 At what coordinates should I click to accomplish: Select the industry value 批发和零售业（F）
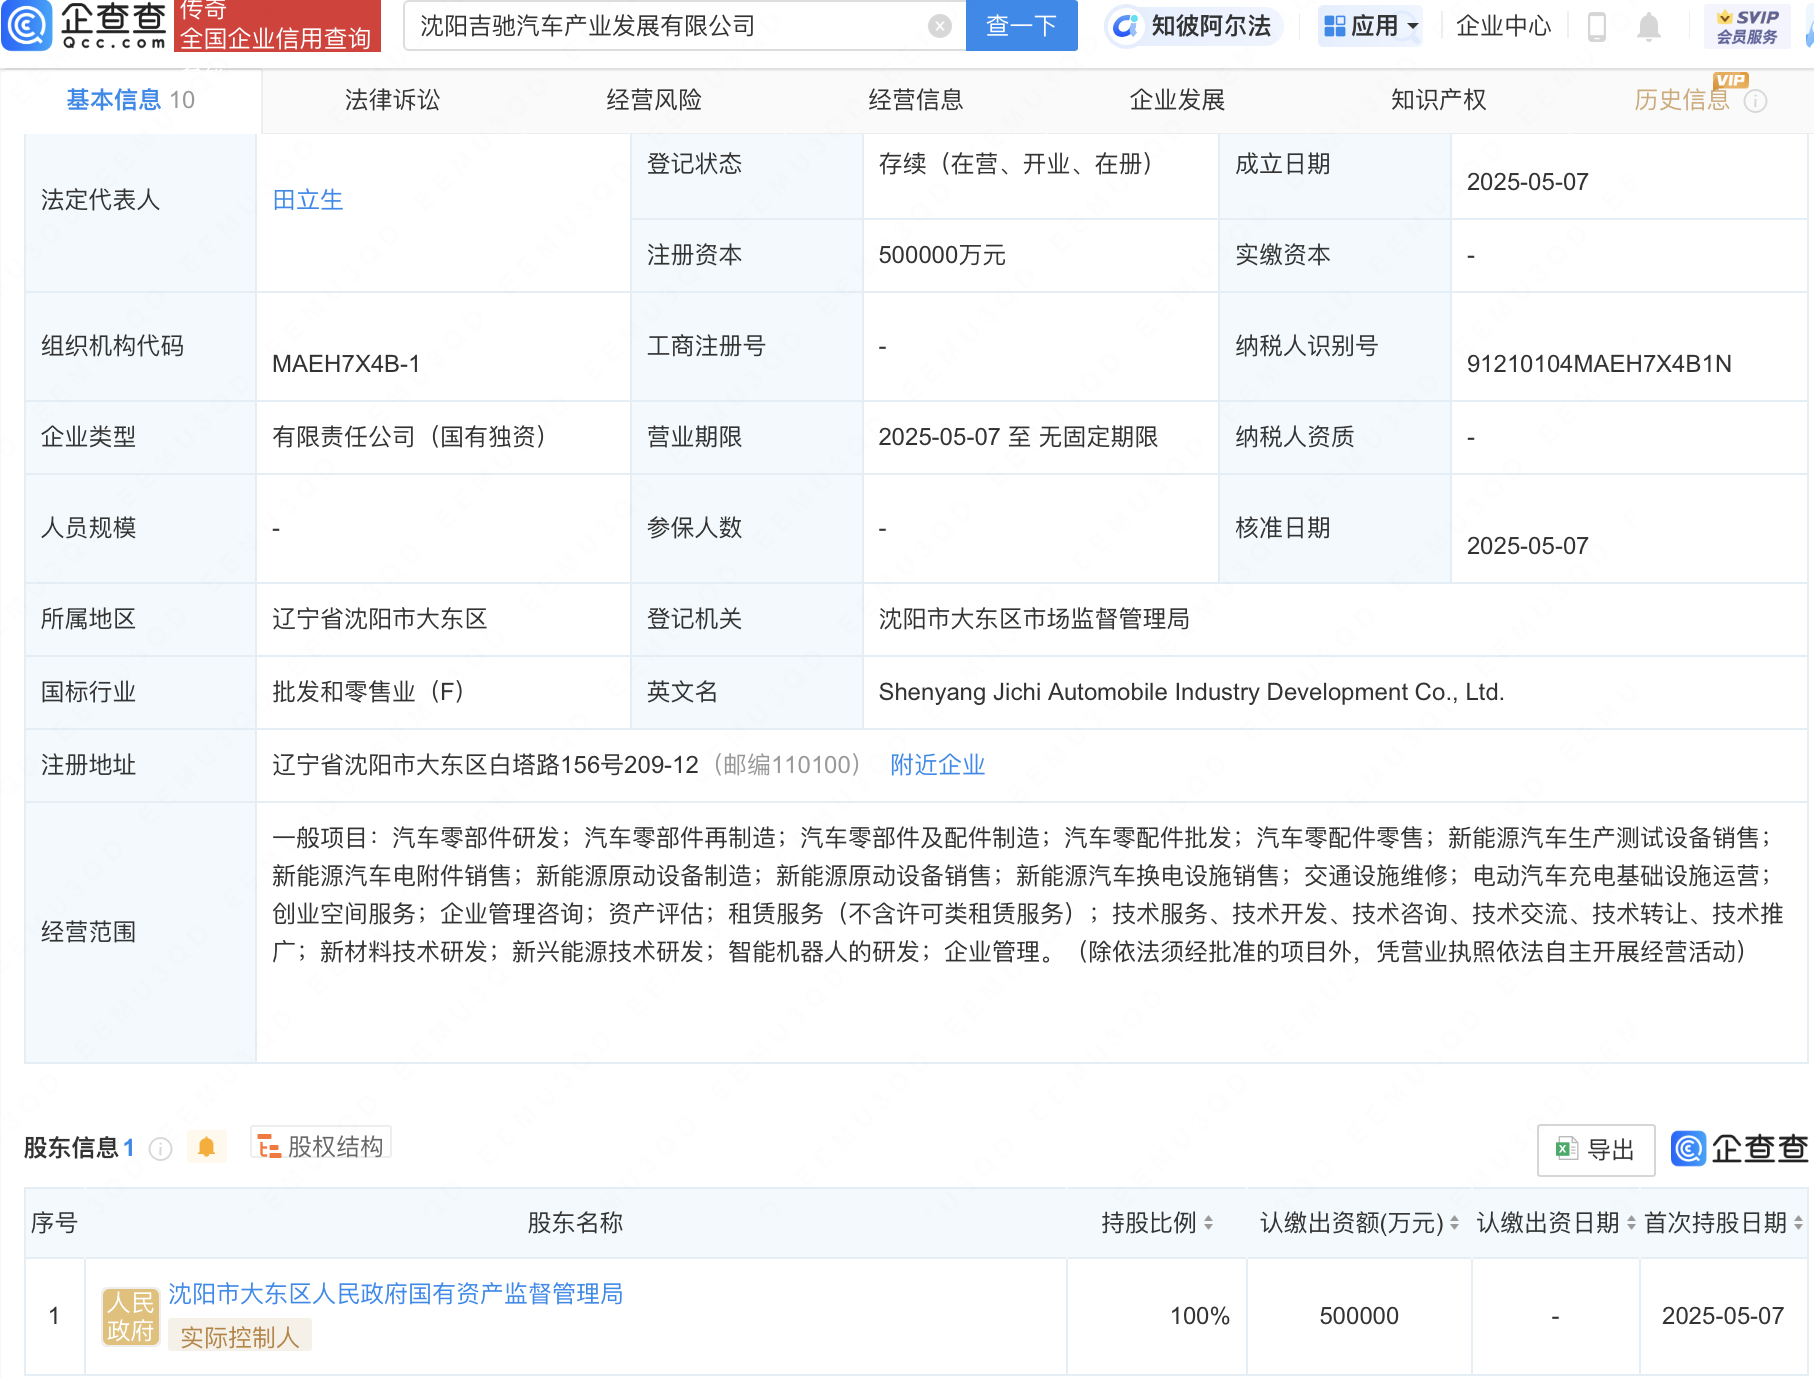click(374, 692)
